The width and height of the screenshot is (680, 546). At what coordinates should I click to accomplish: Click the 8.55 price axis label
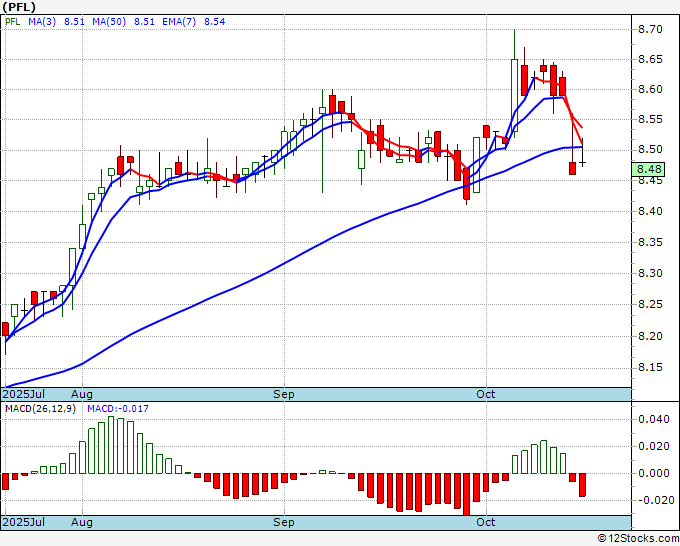[650, 119]
